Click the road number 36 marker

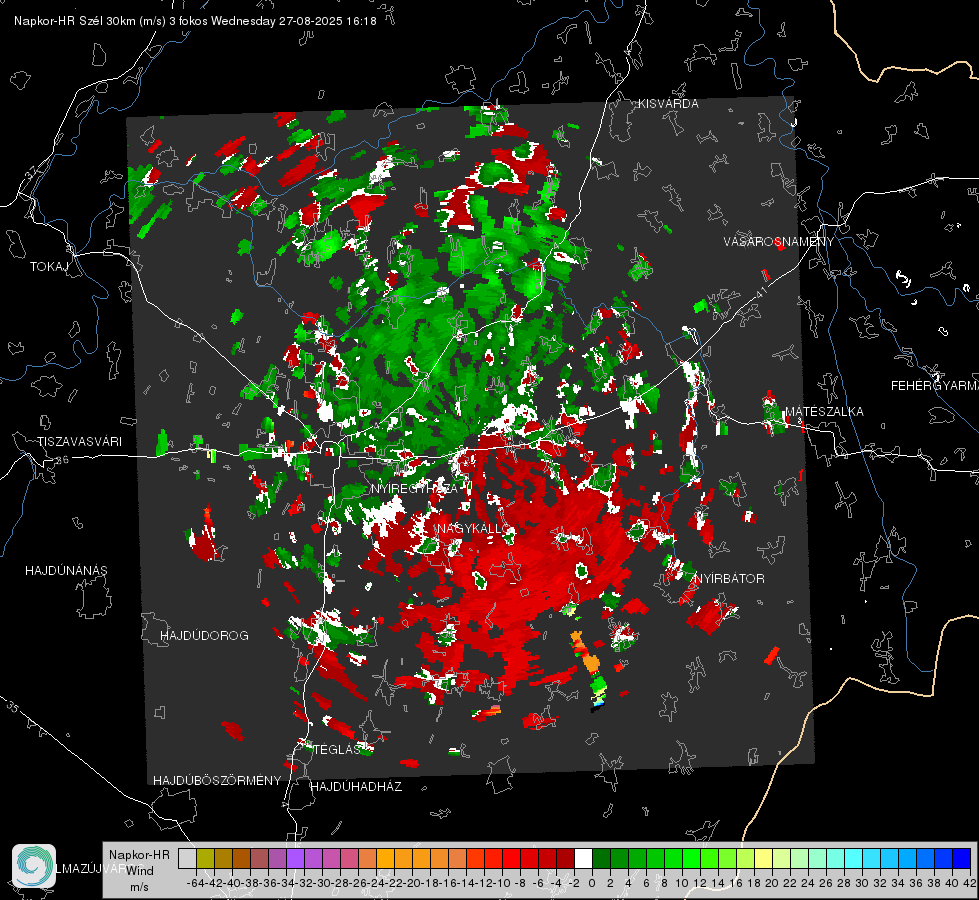coord(62,460)
